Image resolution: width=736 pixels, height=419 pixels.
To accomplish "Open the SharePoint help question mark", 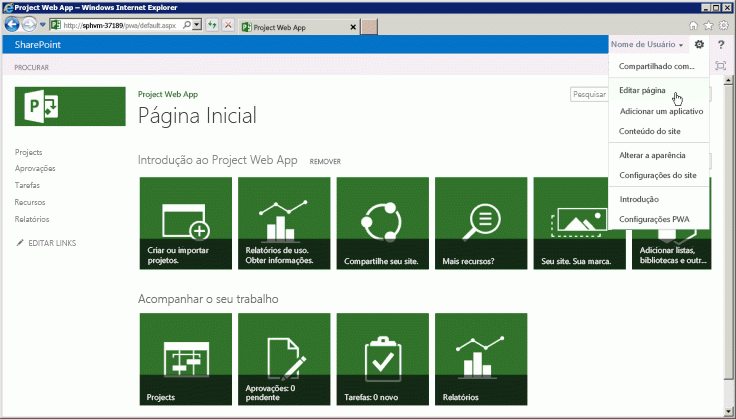I will point(720,45).
